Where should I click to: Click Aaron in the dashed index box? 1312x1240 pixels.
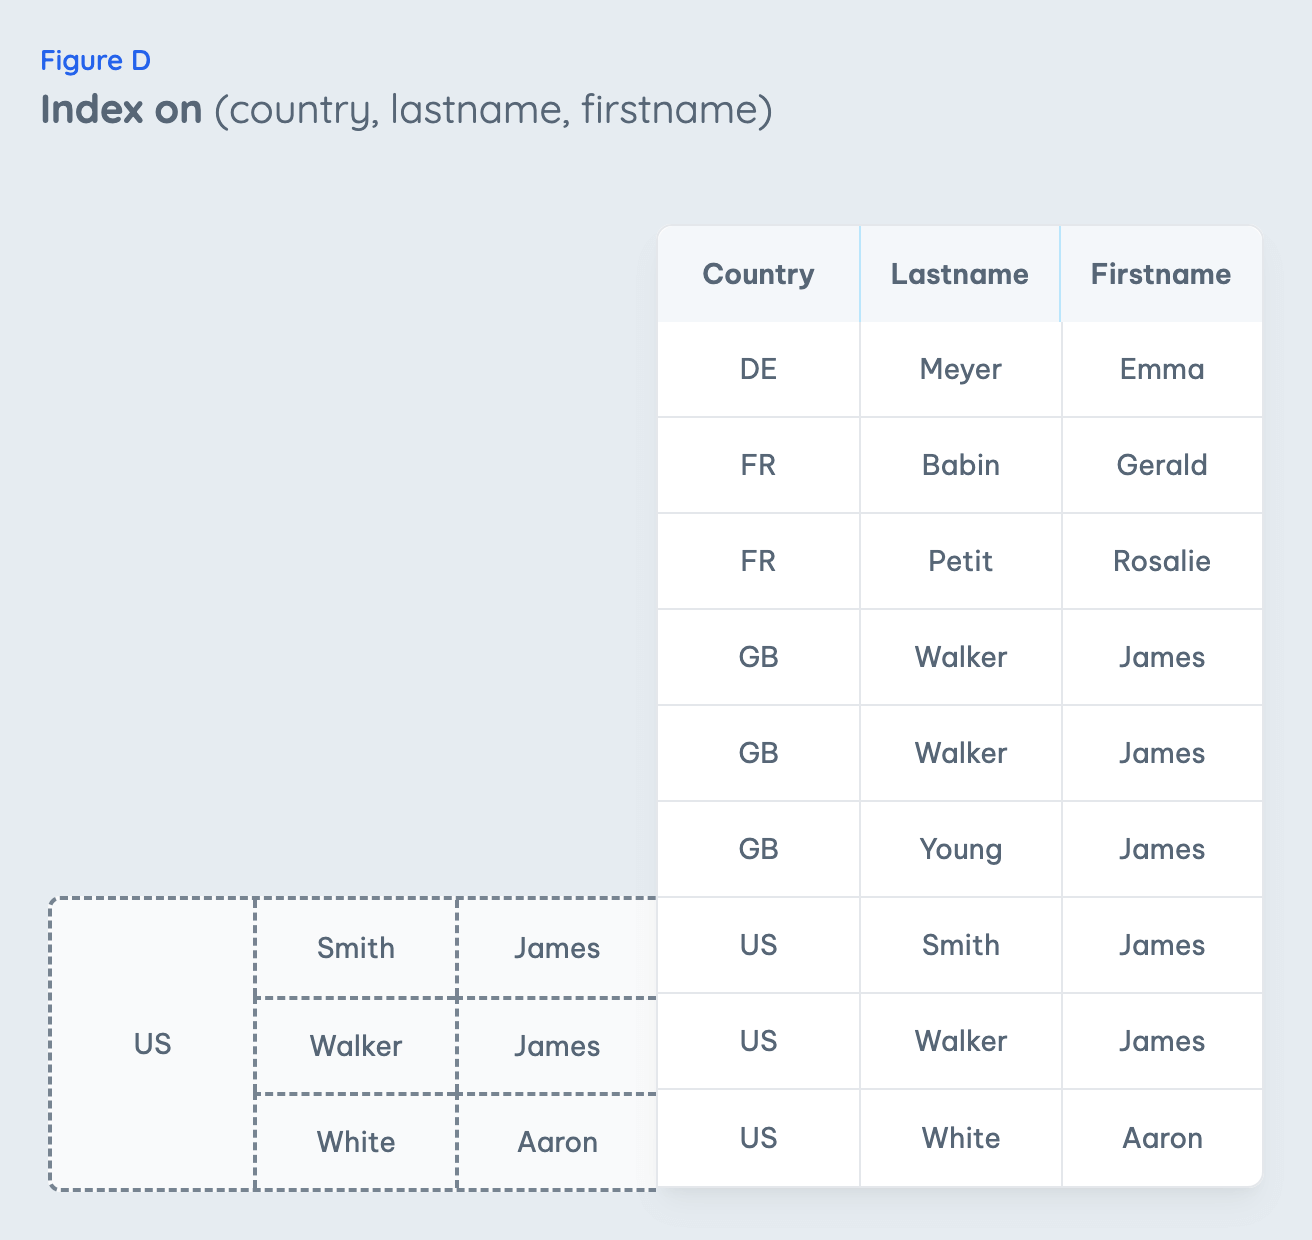point(557,1142)
